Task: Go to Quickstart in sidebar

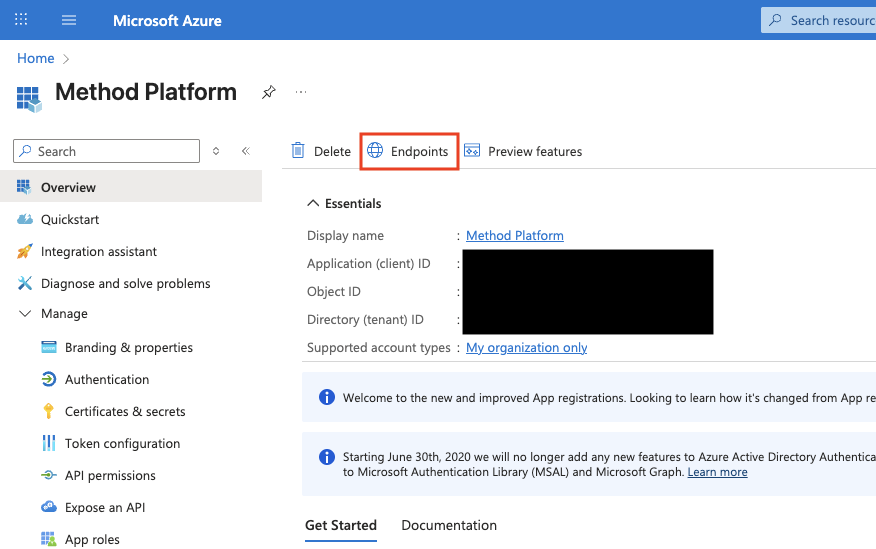Action: coord(70,219)
